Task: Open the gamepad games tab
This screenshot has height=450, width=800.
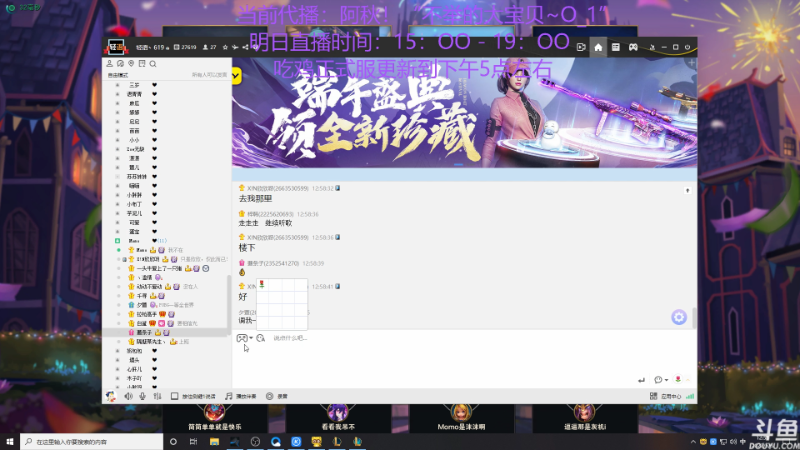Action: tap(633, 47)
